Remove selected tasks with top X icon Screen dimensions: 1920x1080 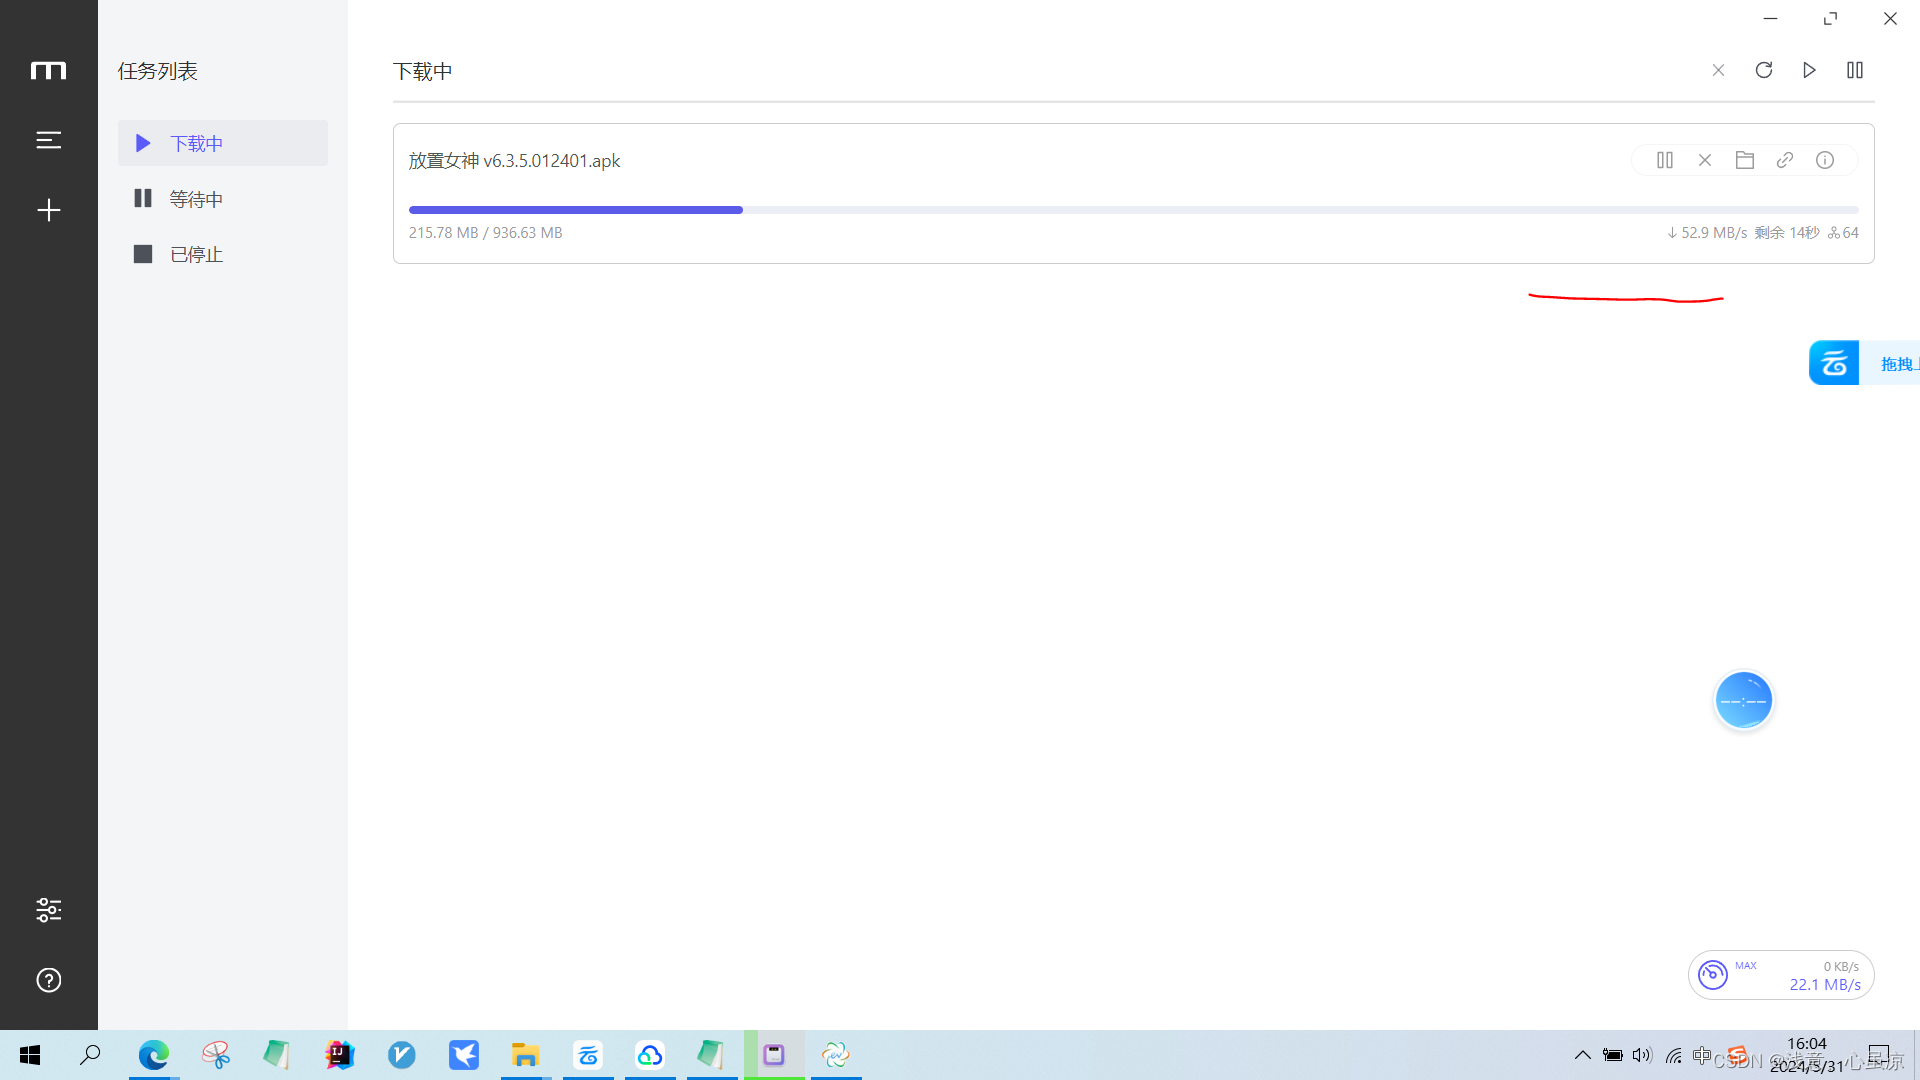click(1718, 70)
